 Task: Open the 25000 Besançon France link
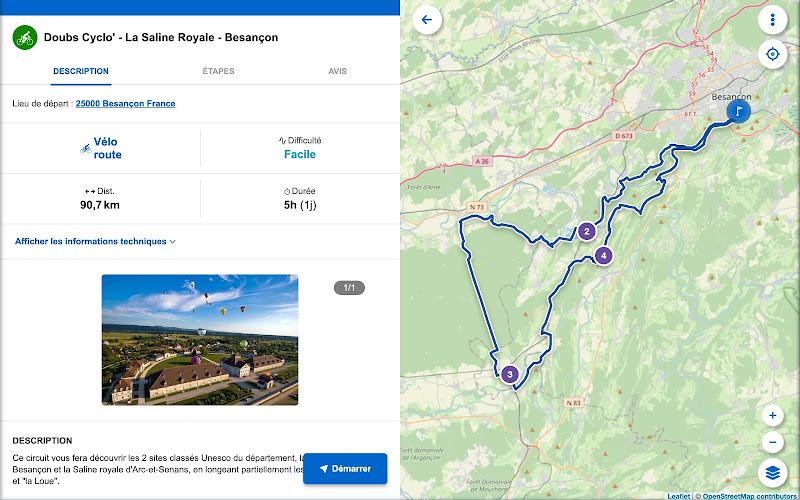click(125, 104)
